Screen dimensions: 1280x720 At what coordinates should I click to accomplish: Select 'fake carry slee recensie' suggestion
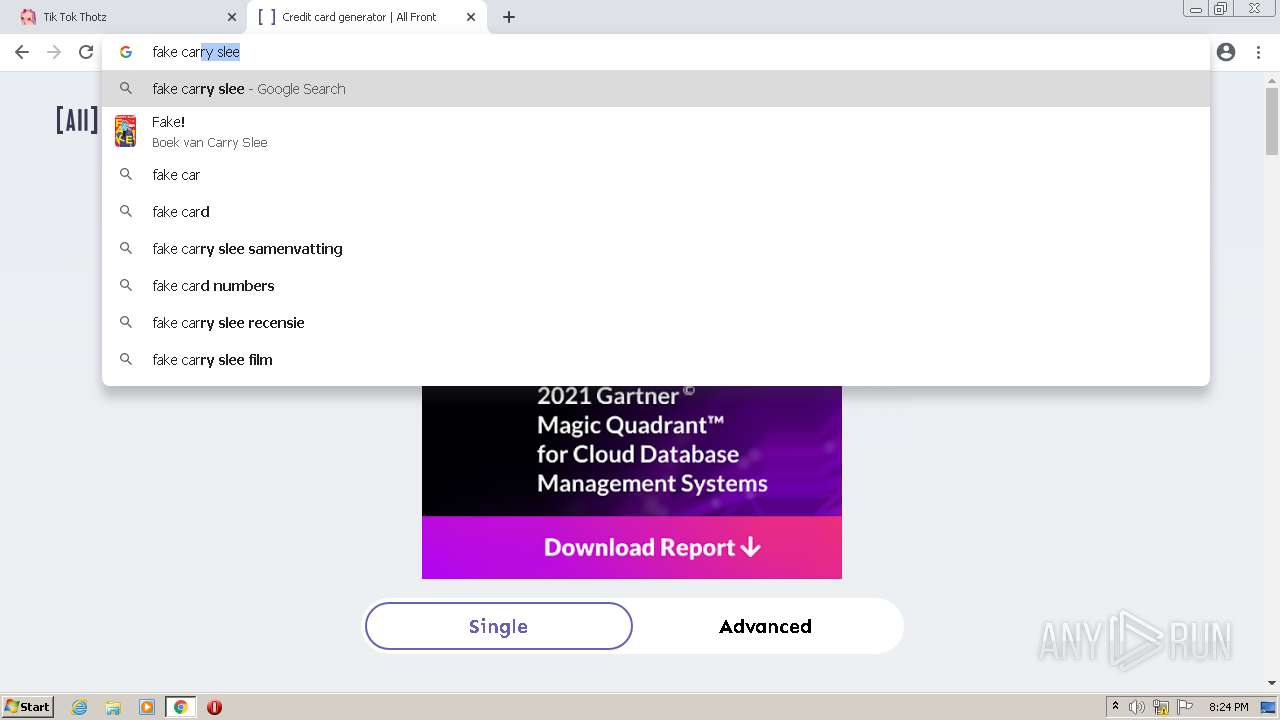(656, 323)
